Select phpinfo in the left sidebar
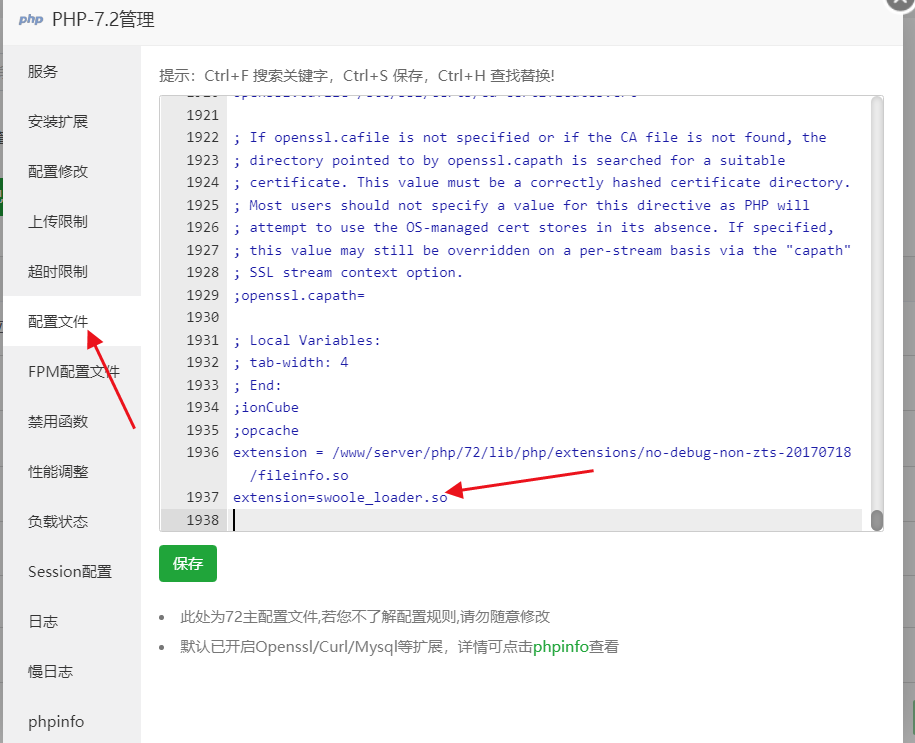 coord(56,722)
